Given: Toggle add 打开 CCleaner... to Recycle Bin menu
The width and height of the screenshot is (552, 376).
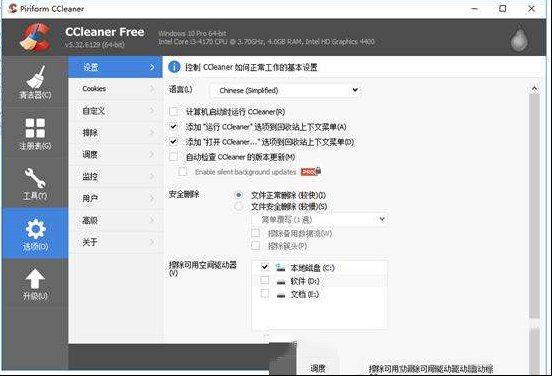Looking at the screenshot, I should coord(173,142).
